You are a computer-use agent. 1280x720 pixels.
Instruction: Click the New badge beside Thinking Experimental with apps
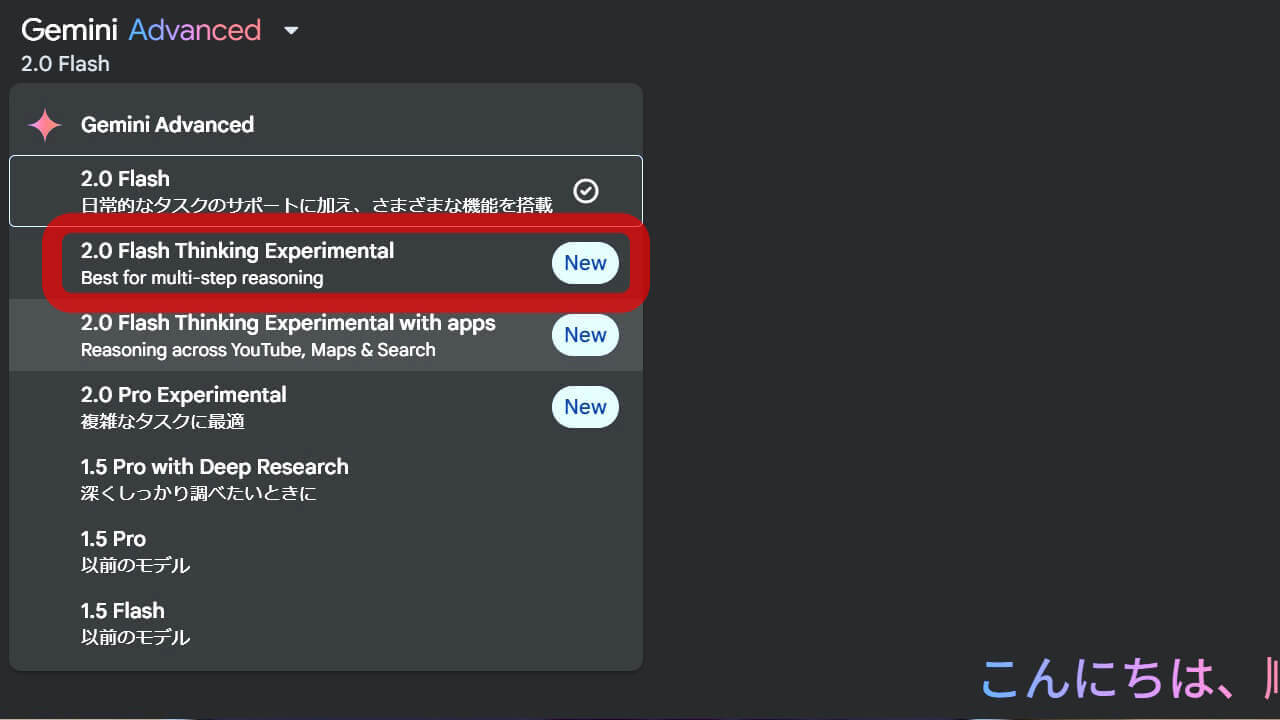[x=585, y=335]
